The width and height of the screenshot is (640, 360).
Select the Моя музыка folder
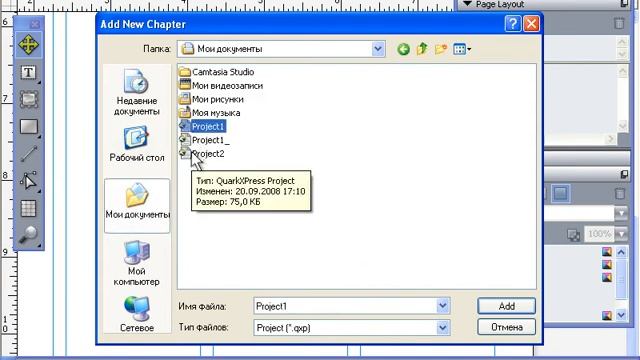210,113
